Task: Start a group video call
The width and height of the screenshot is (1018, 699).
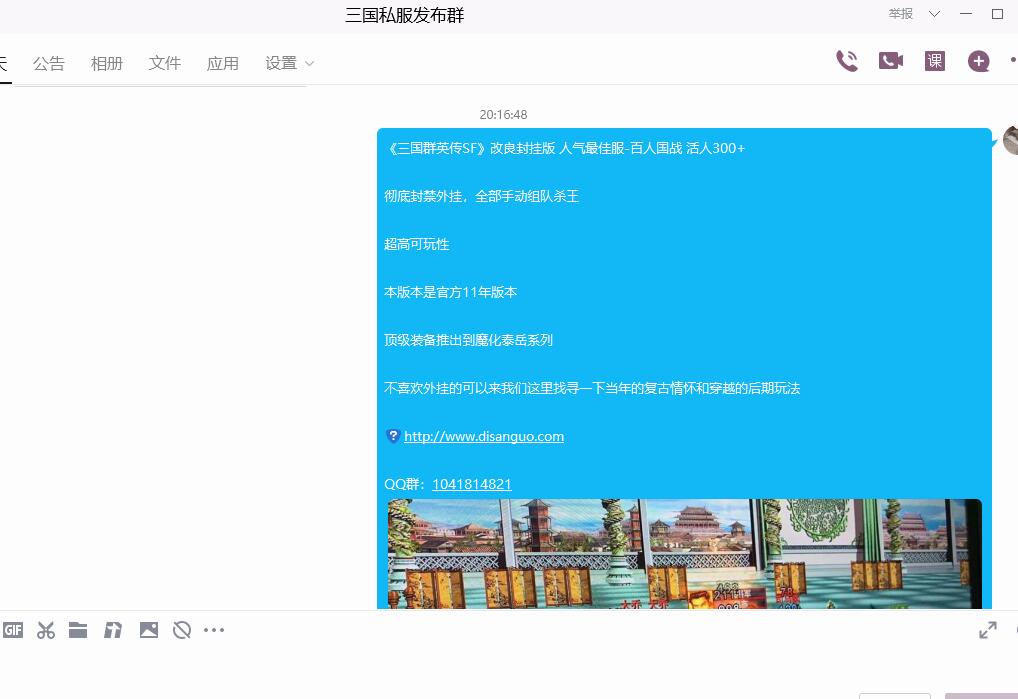Action: coord(891,61)
